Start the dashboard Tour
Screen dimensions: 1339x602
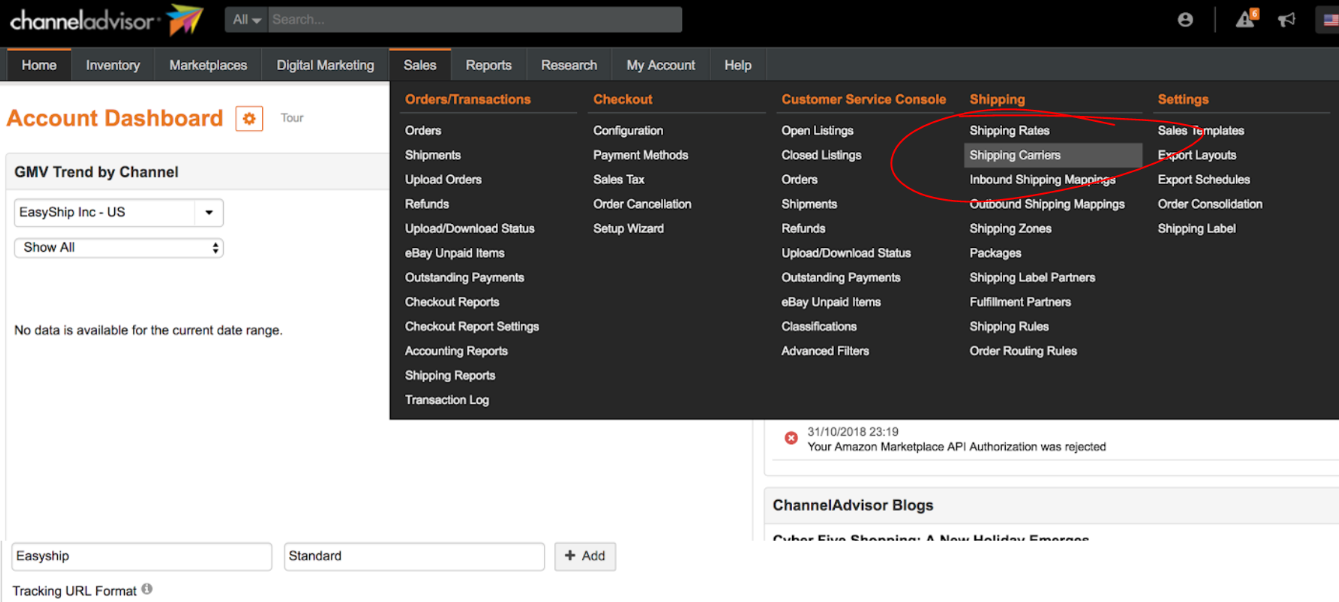click(292, 118)
